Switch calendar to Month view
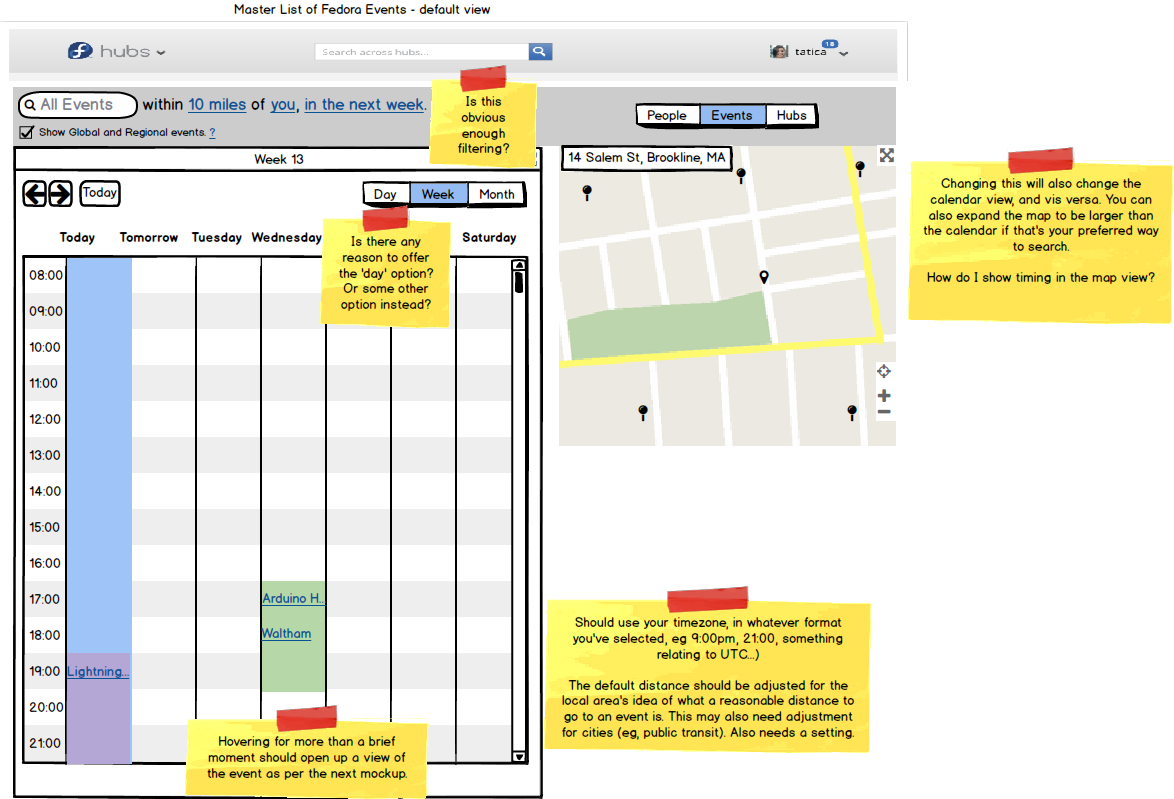Image resolution: width=1174 pixels, height=799 pixels. coord(497,195)
